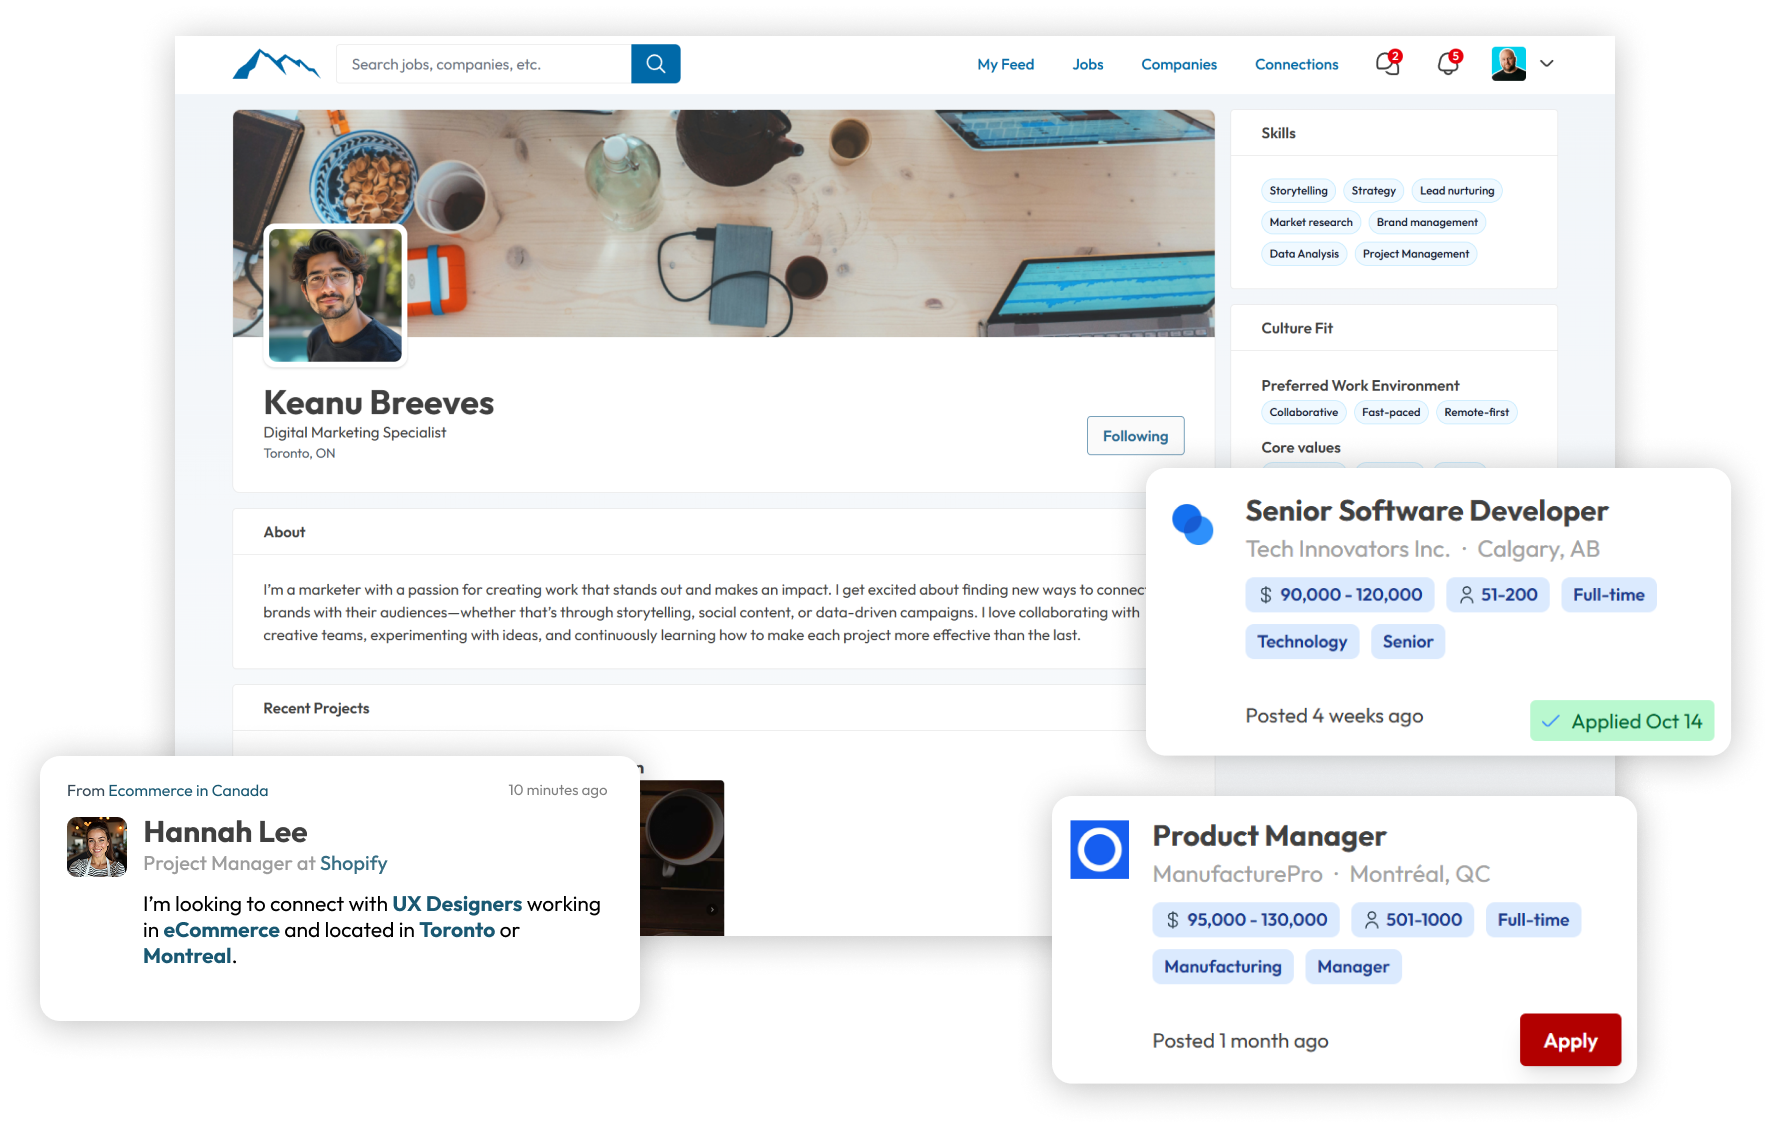Viewport: 1772px width, 1128px height.
Task: Click the ManufacturePro company logo
Action: click(1099, 849)
